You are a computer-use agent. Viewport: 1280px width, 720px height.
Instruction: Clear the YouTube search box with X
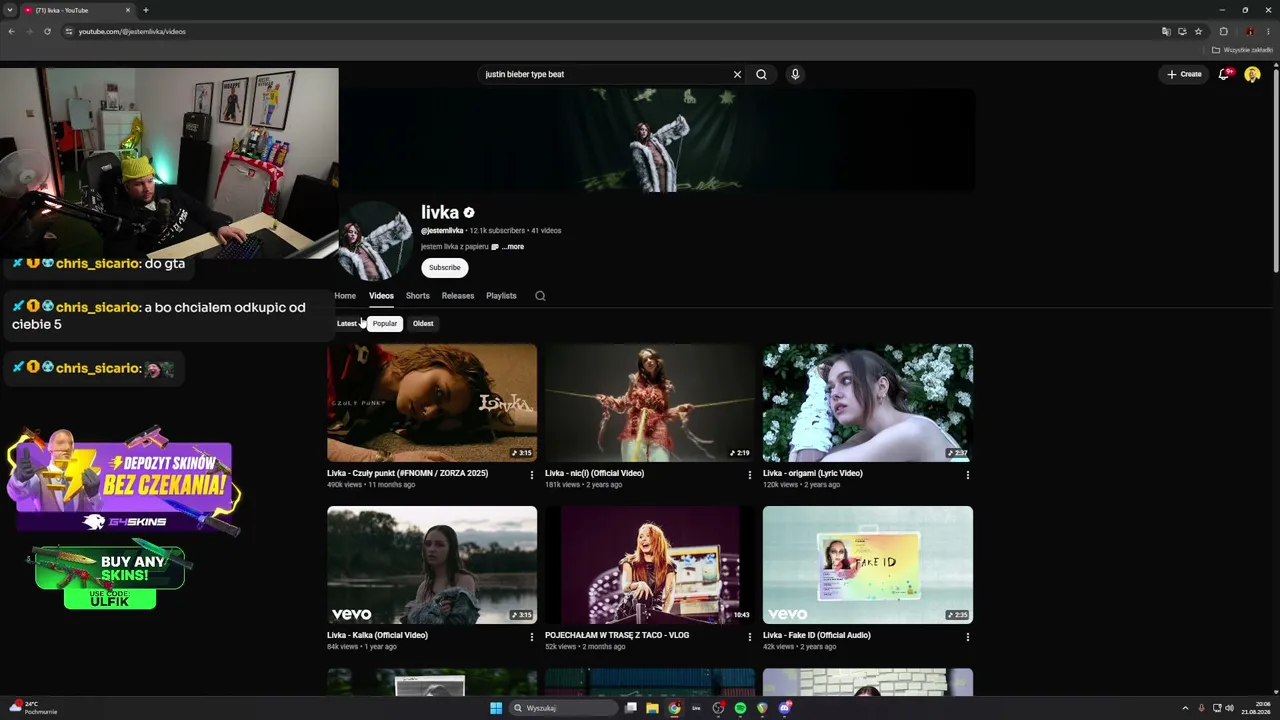(x=737, y=74)
